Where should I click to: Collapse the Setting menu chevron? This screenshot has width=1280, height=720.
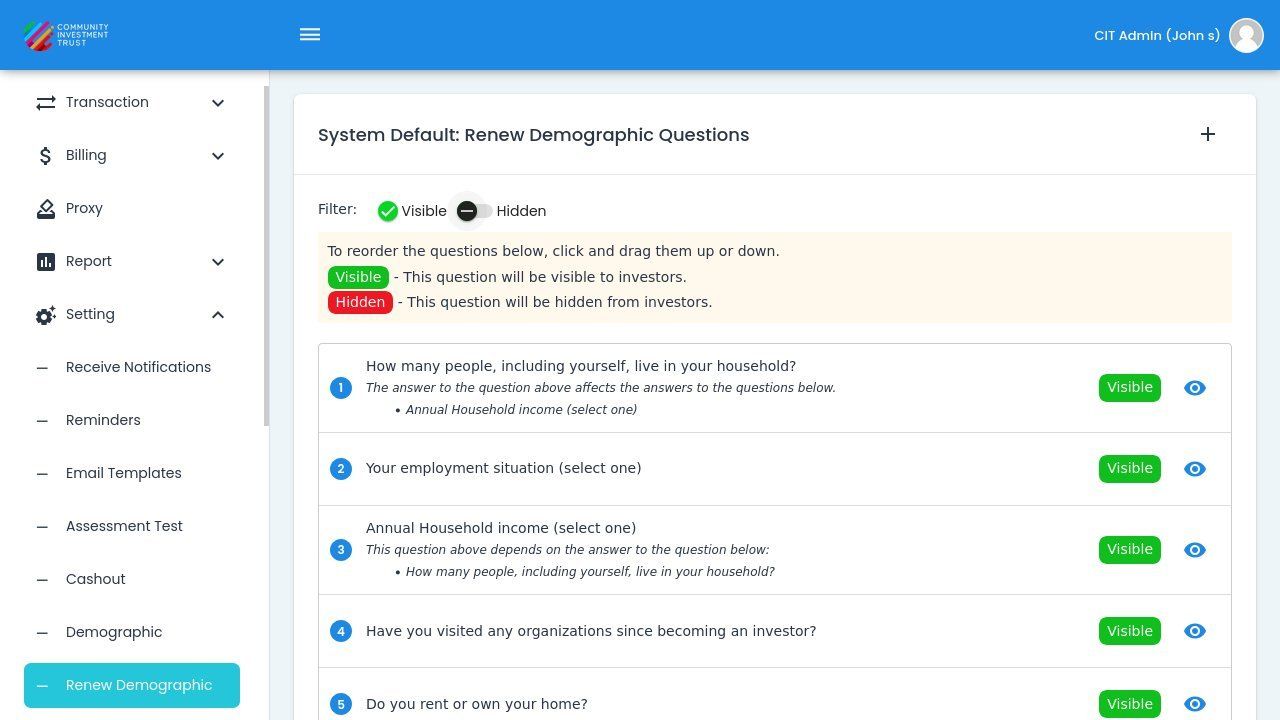click(218, 314)
